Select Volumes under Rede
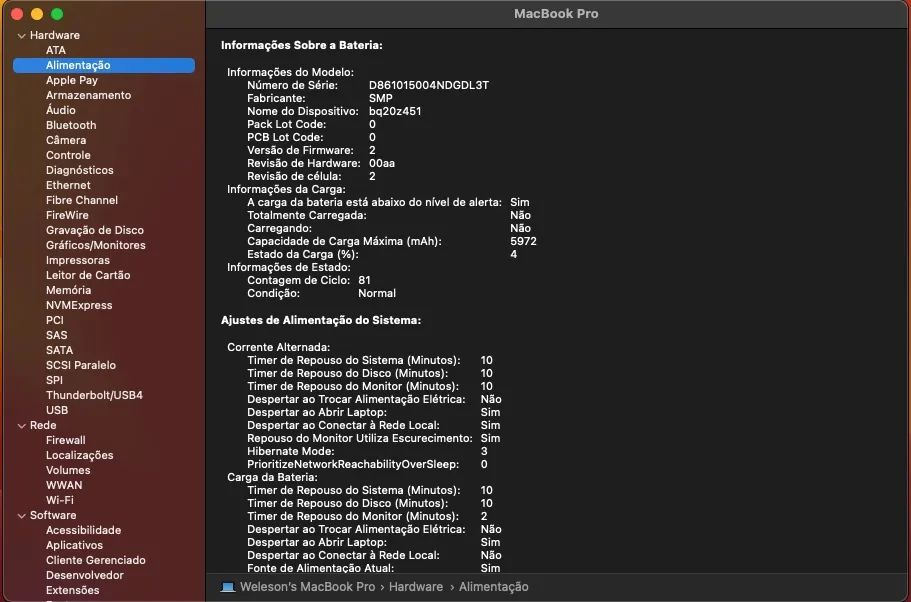Screen dimensions: 911x602 (68, 470)
